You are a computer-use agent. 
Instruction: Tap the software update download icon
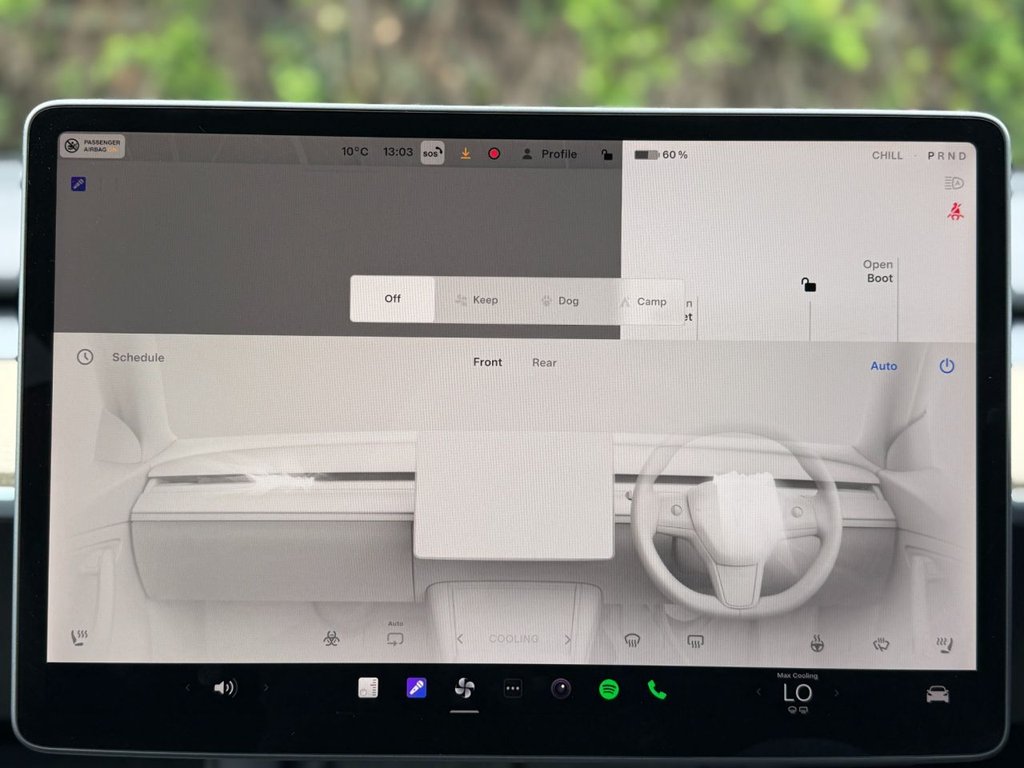tap(464, 153)
